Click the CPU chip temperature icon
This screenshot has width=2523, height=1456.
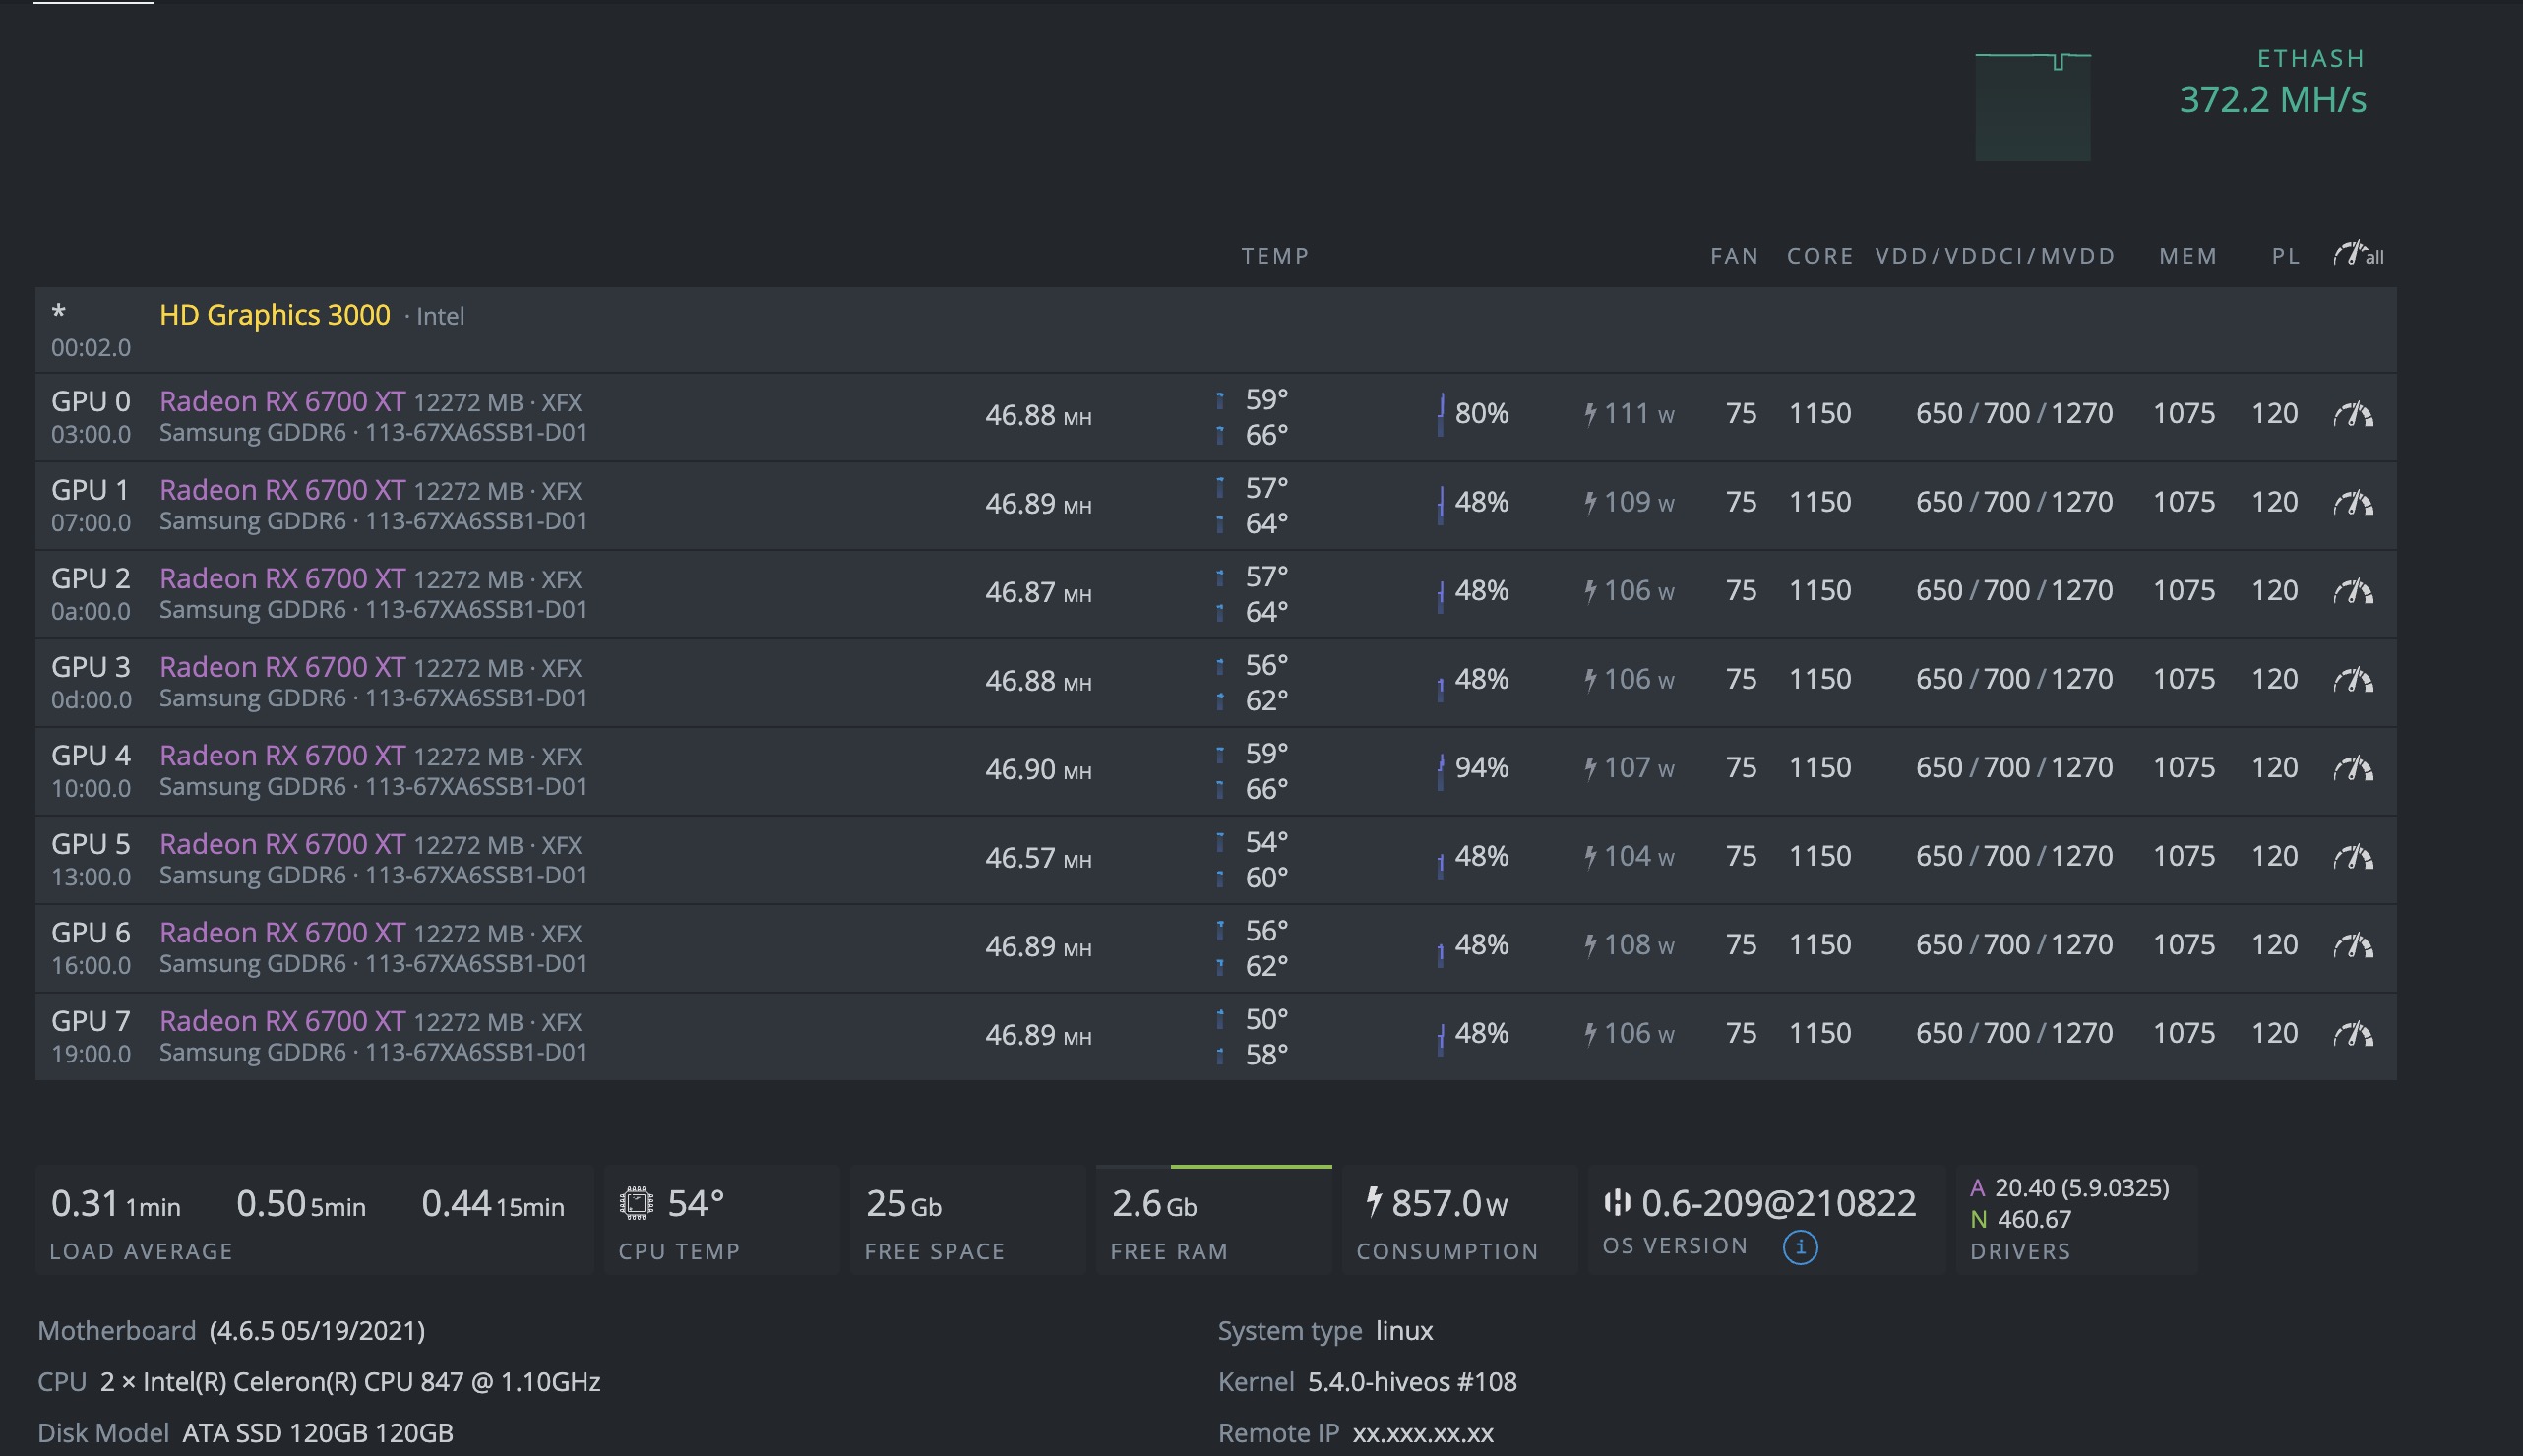point(636,1203)
